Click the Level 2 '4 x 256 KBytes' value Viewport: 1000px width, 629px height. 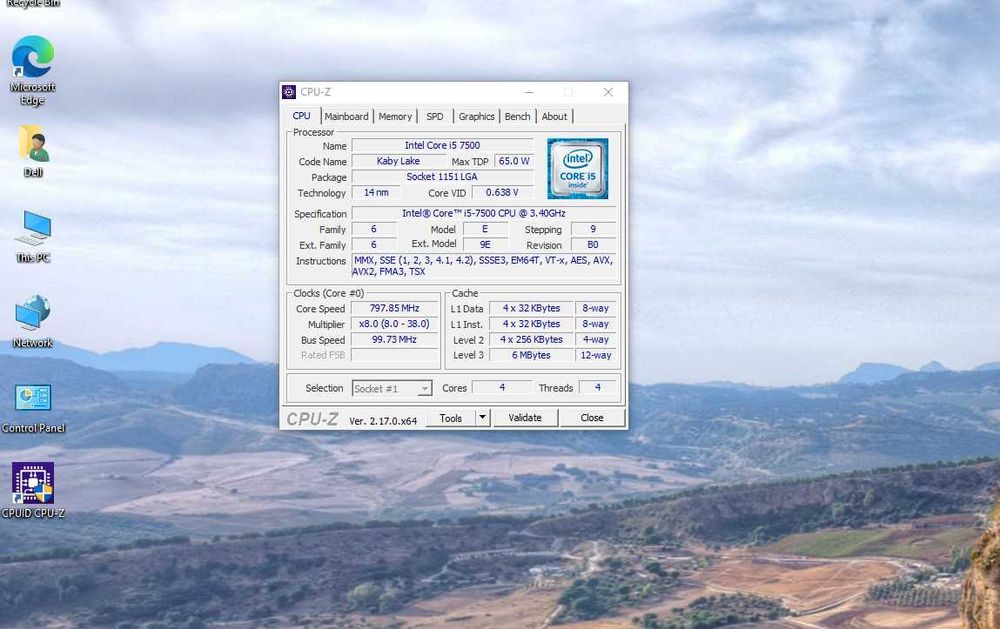tap(531, 339)
